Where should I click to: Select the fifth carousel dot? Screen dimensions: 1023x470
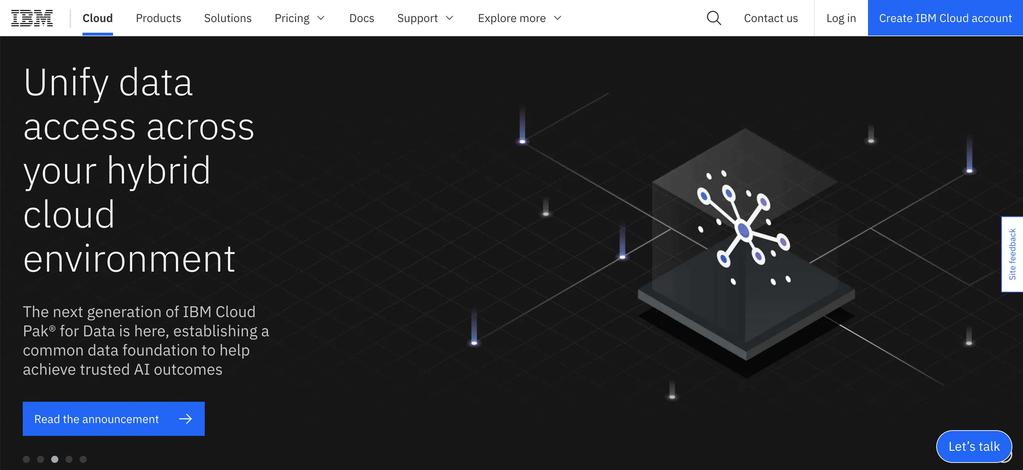tap(83, 459)
